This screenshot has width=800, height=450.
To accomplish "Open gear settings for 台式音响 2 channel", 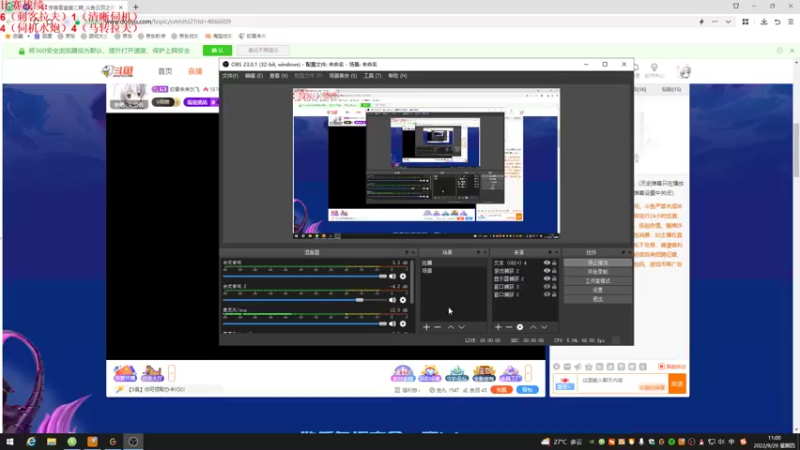I will click(x=403, y=300).
